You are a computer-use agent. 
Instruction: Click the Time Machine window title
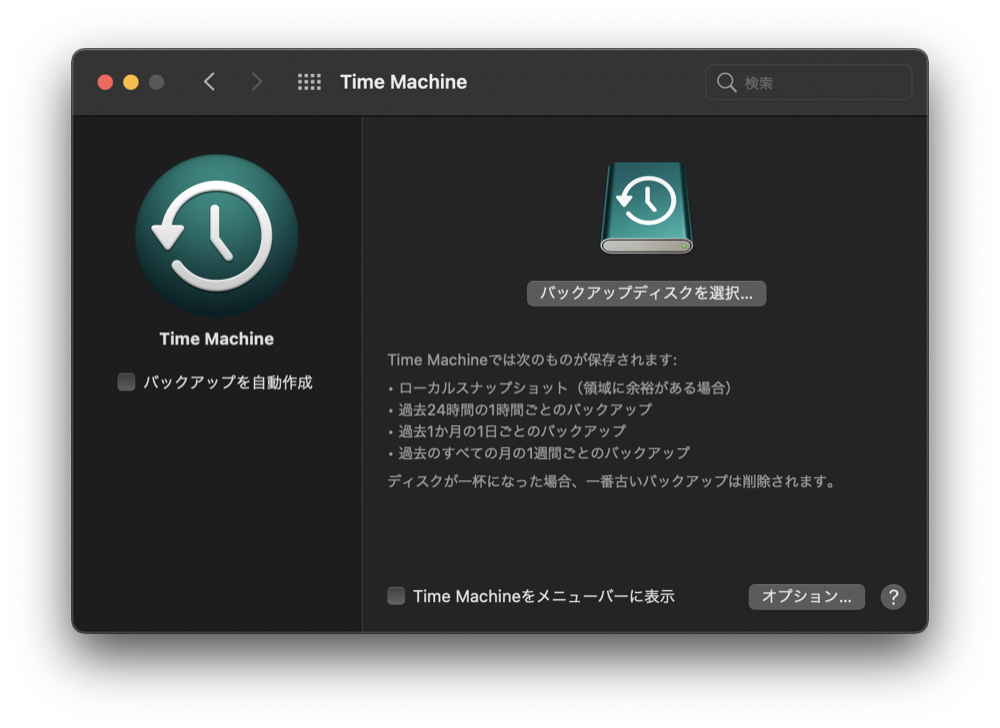404,82
